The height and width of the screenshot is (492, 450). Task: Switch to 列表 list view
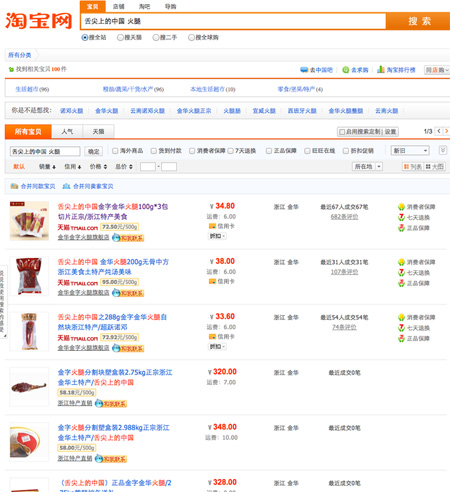413,167
